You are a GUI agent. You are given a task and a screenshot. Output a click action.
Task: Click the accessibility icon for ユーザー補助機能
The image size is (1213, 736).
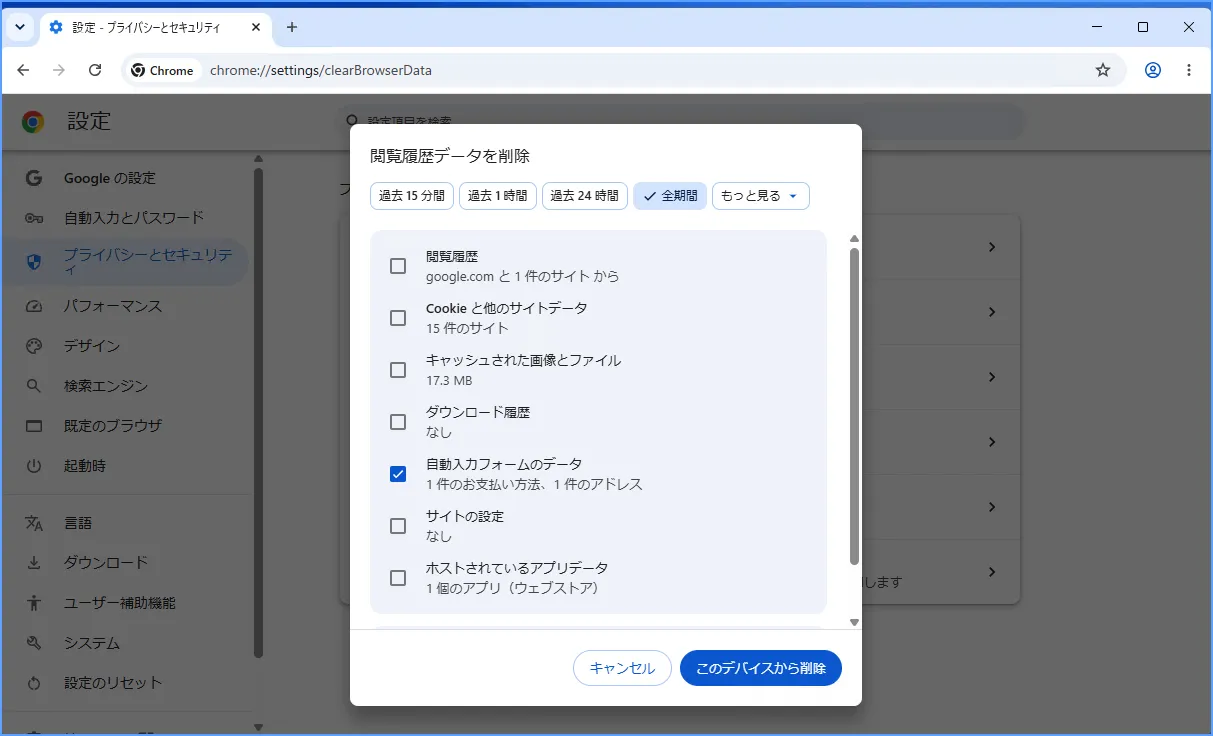(34, 603)
